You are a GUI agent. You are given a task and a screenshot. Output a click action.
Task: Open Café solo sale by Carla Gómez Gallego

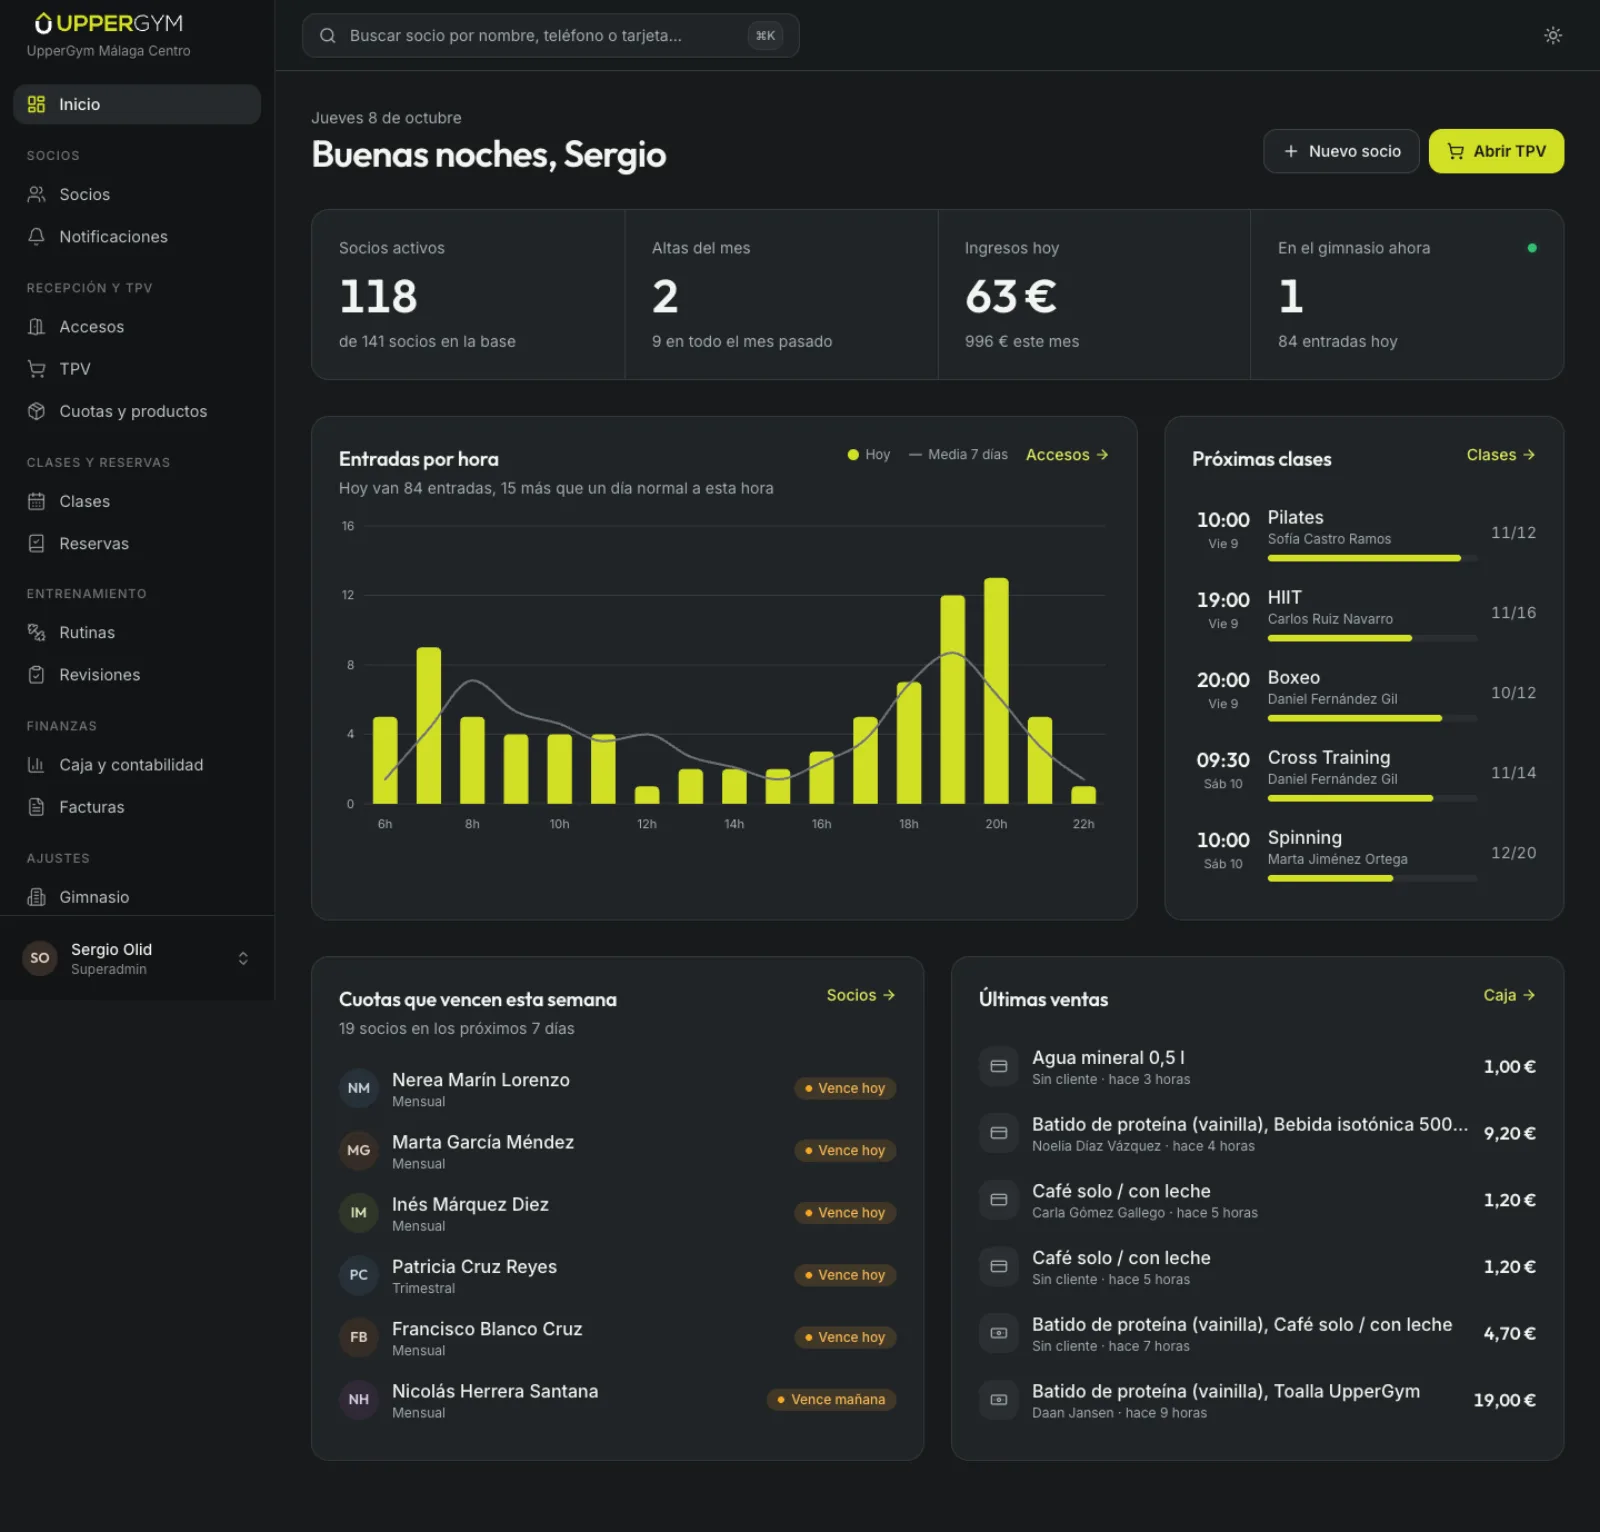pyautogui.click(x=1257, y=1200)
